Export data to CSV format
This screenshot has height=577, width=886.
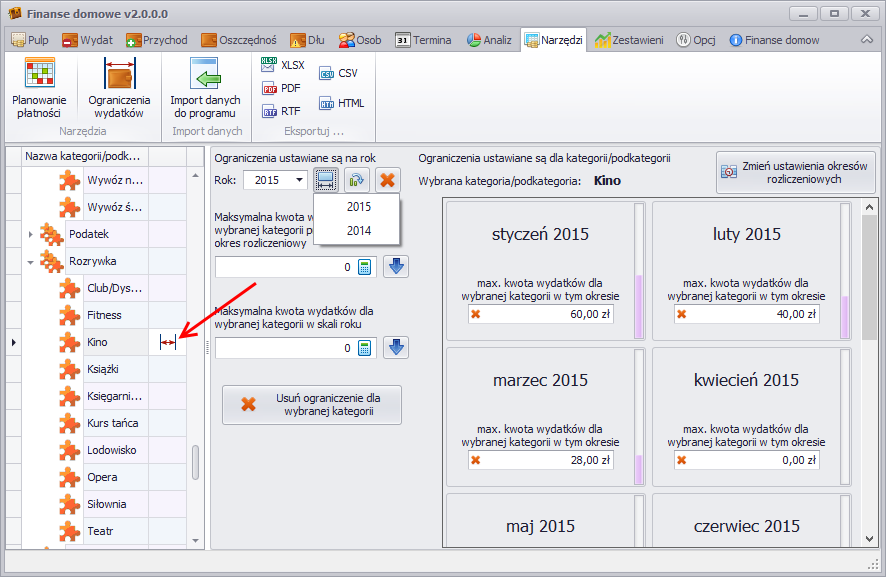click(338, 73)
